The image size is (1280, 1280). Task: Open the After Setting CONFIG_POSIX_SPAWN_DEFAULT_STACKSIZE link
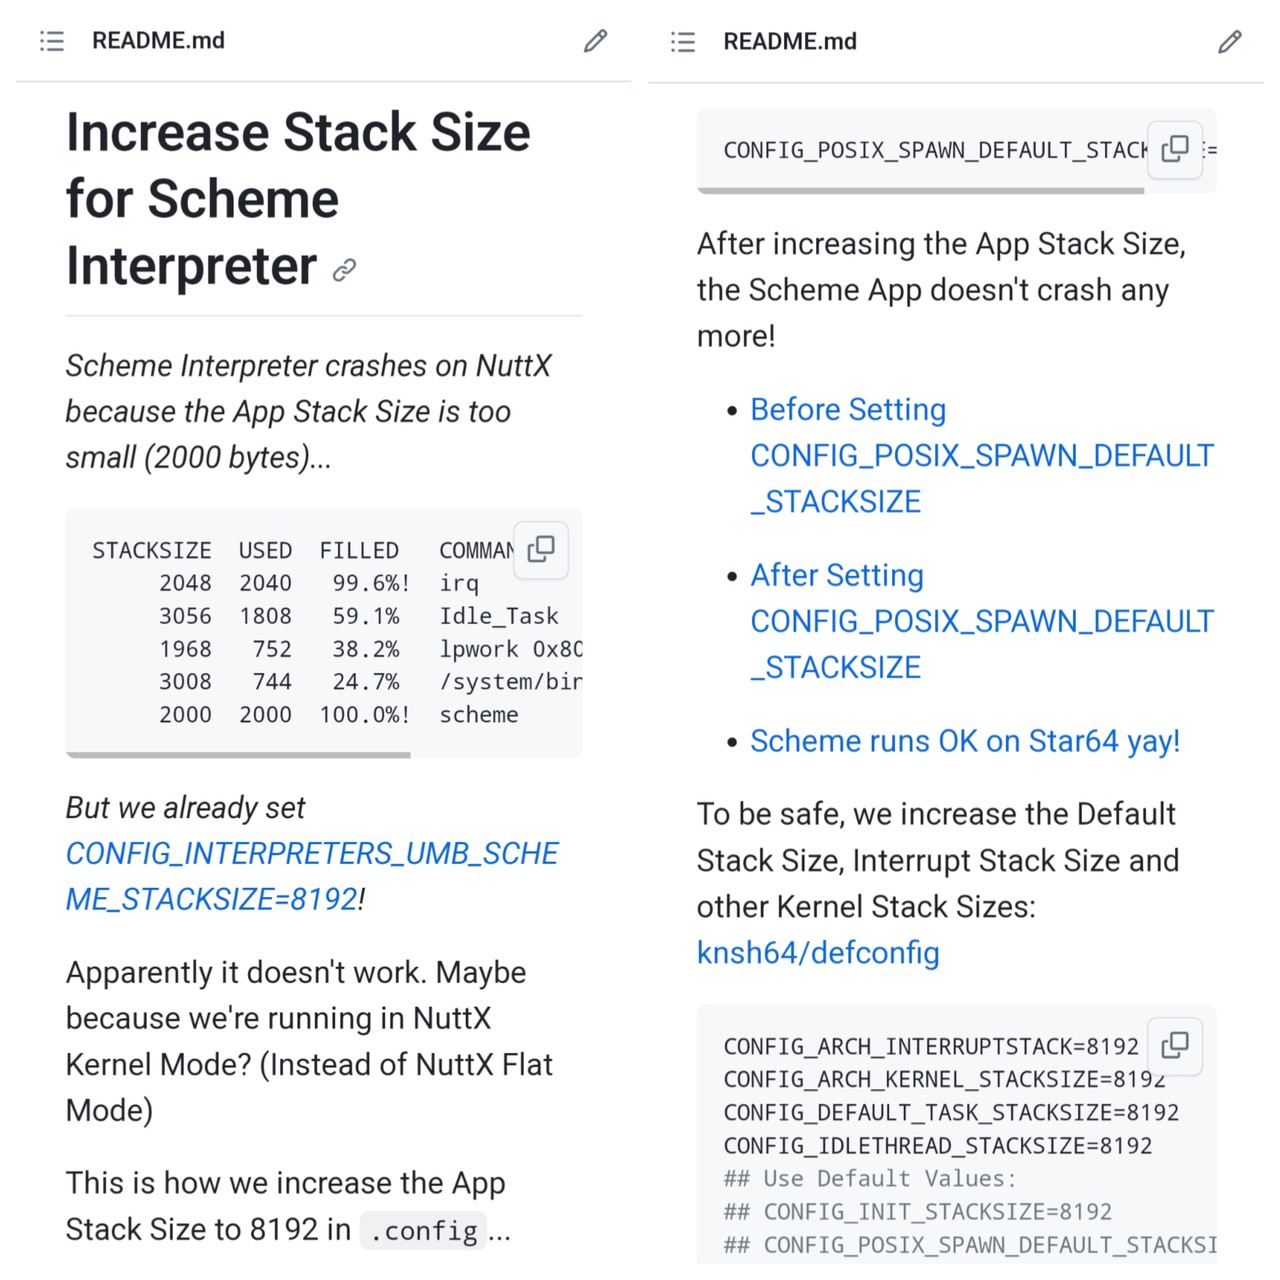(980, 621)
